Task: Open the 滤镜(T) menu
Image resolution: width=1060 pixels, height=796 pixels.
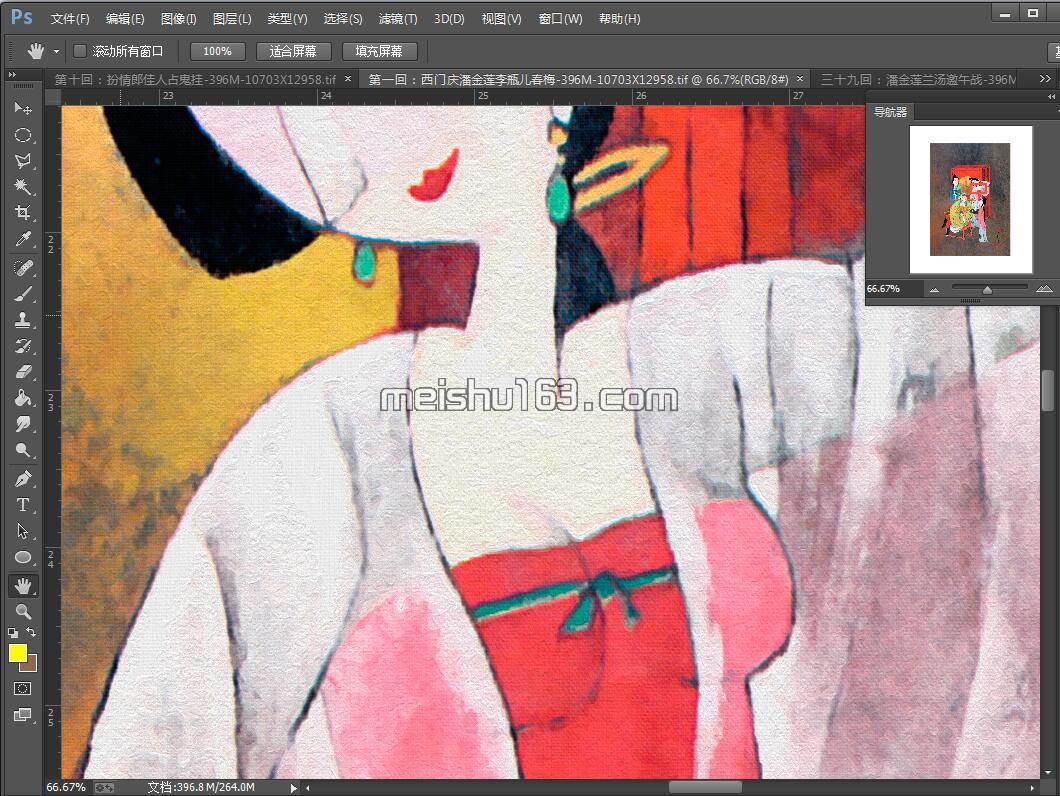Action: coord(398,19)
